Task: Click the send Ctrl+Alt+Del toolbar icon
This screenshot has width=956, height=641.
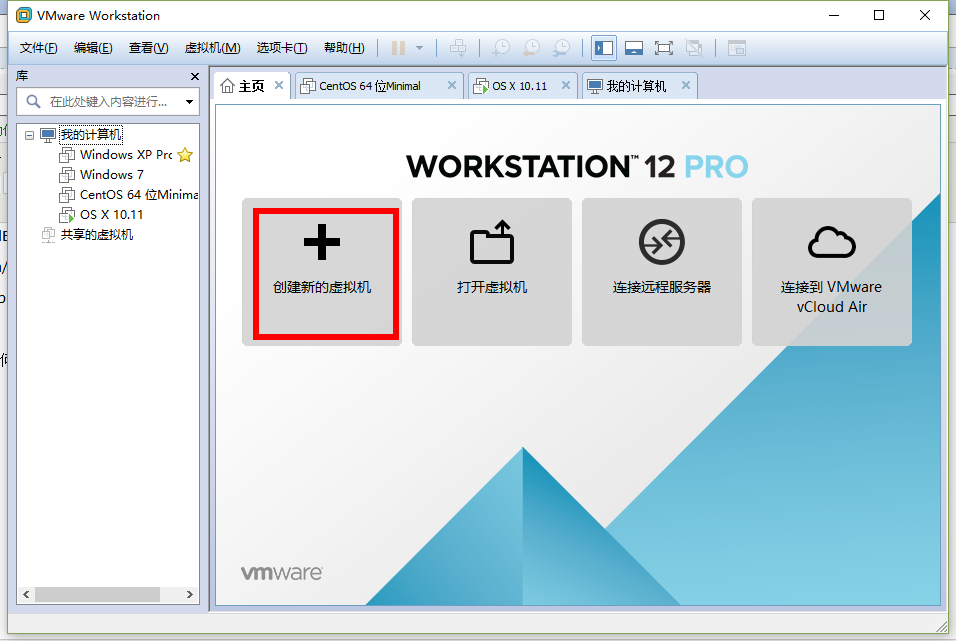Action: point(458,48)
